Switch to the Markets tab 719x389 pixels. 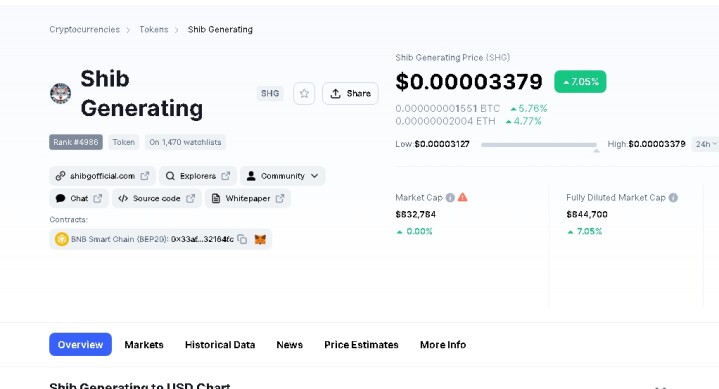pos(144,345)
